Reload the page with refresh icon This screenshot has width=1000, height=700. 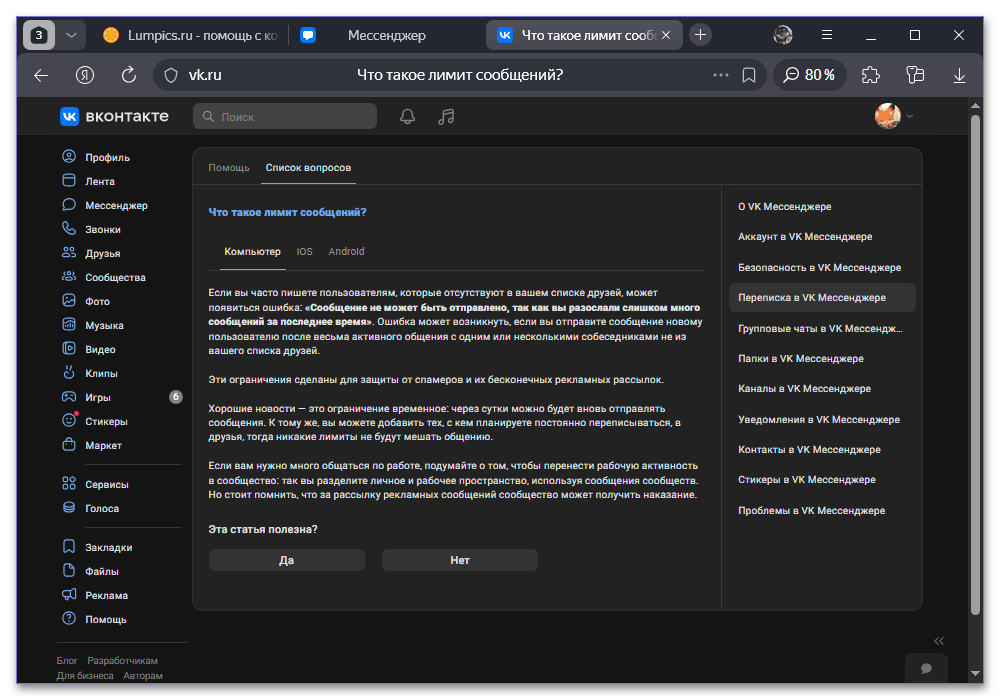[x=129, y=75]
